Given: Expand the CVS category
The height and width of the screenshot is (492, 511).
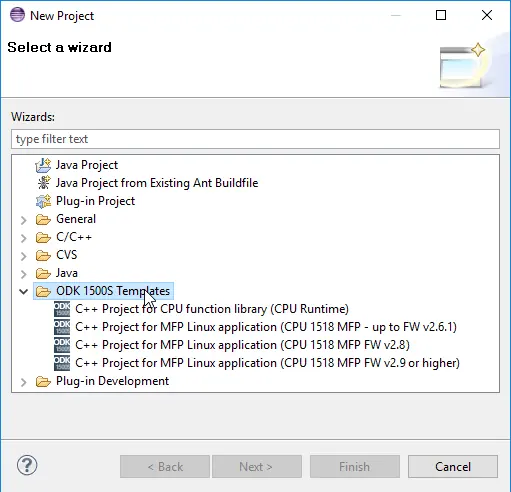Looking at the screenshot, I should pyautogui.click(x=23, y=256).
